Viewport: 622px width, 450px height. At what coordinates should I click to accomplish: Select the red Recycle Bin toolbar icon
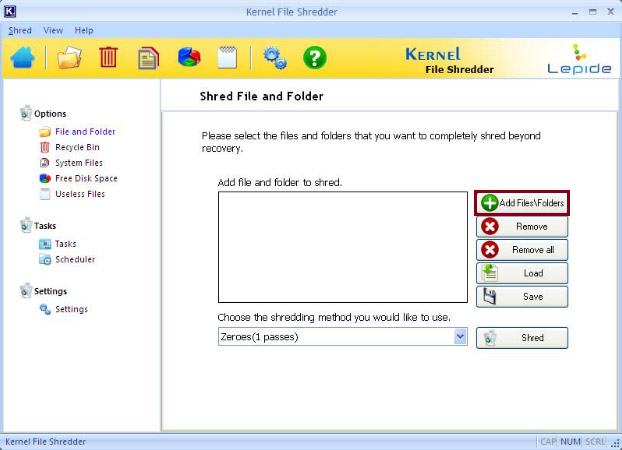tap(108, 57)
